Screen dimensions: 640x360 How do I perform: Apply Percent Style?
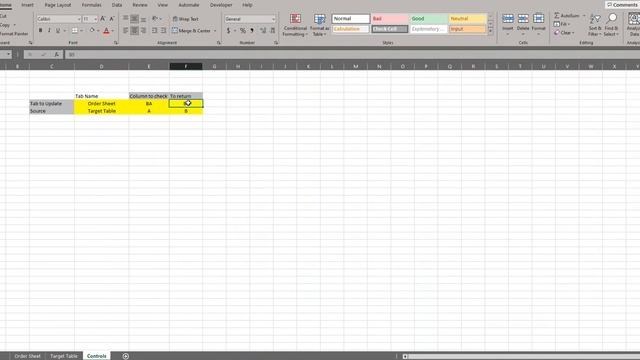[243, 31]
